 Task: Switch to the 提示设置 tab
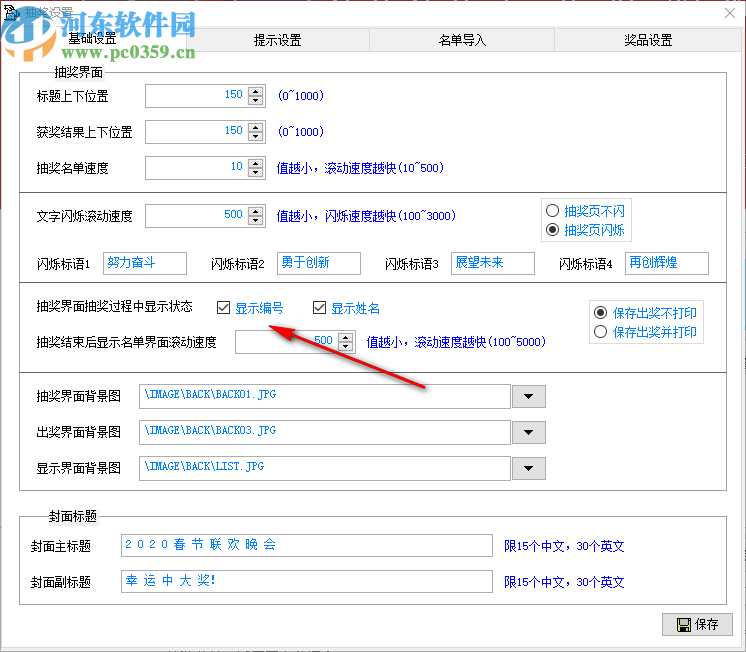coord(277,40)
